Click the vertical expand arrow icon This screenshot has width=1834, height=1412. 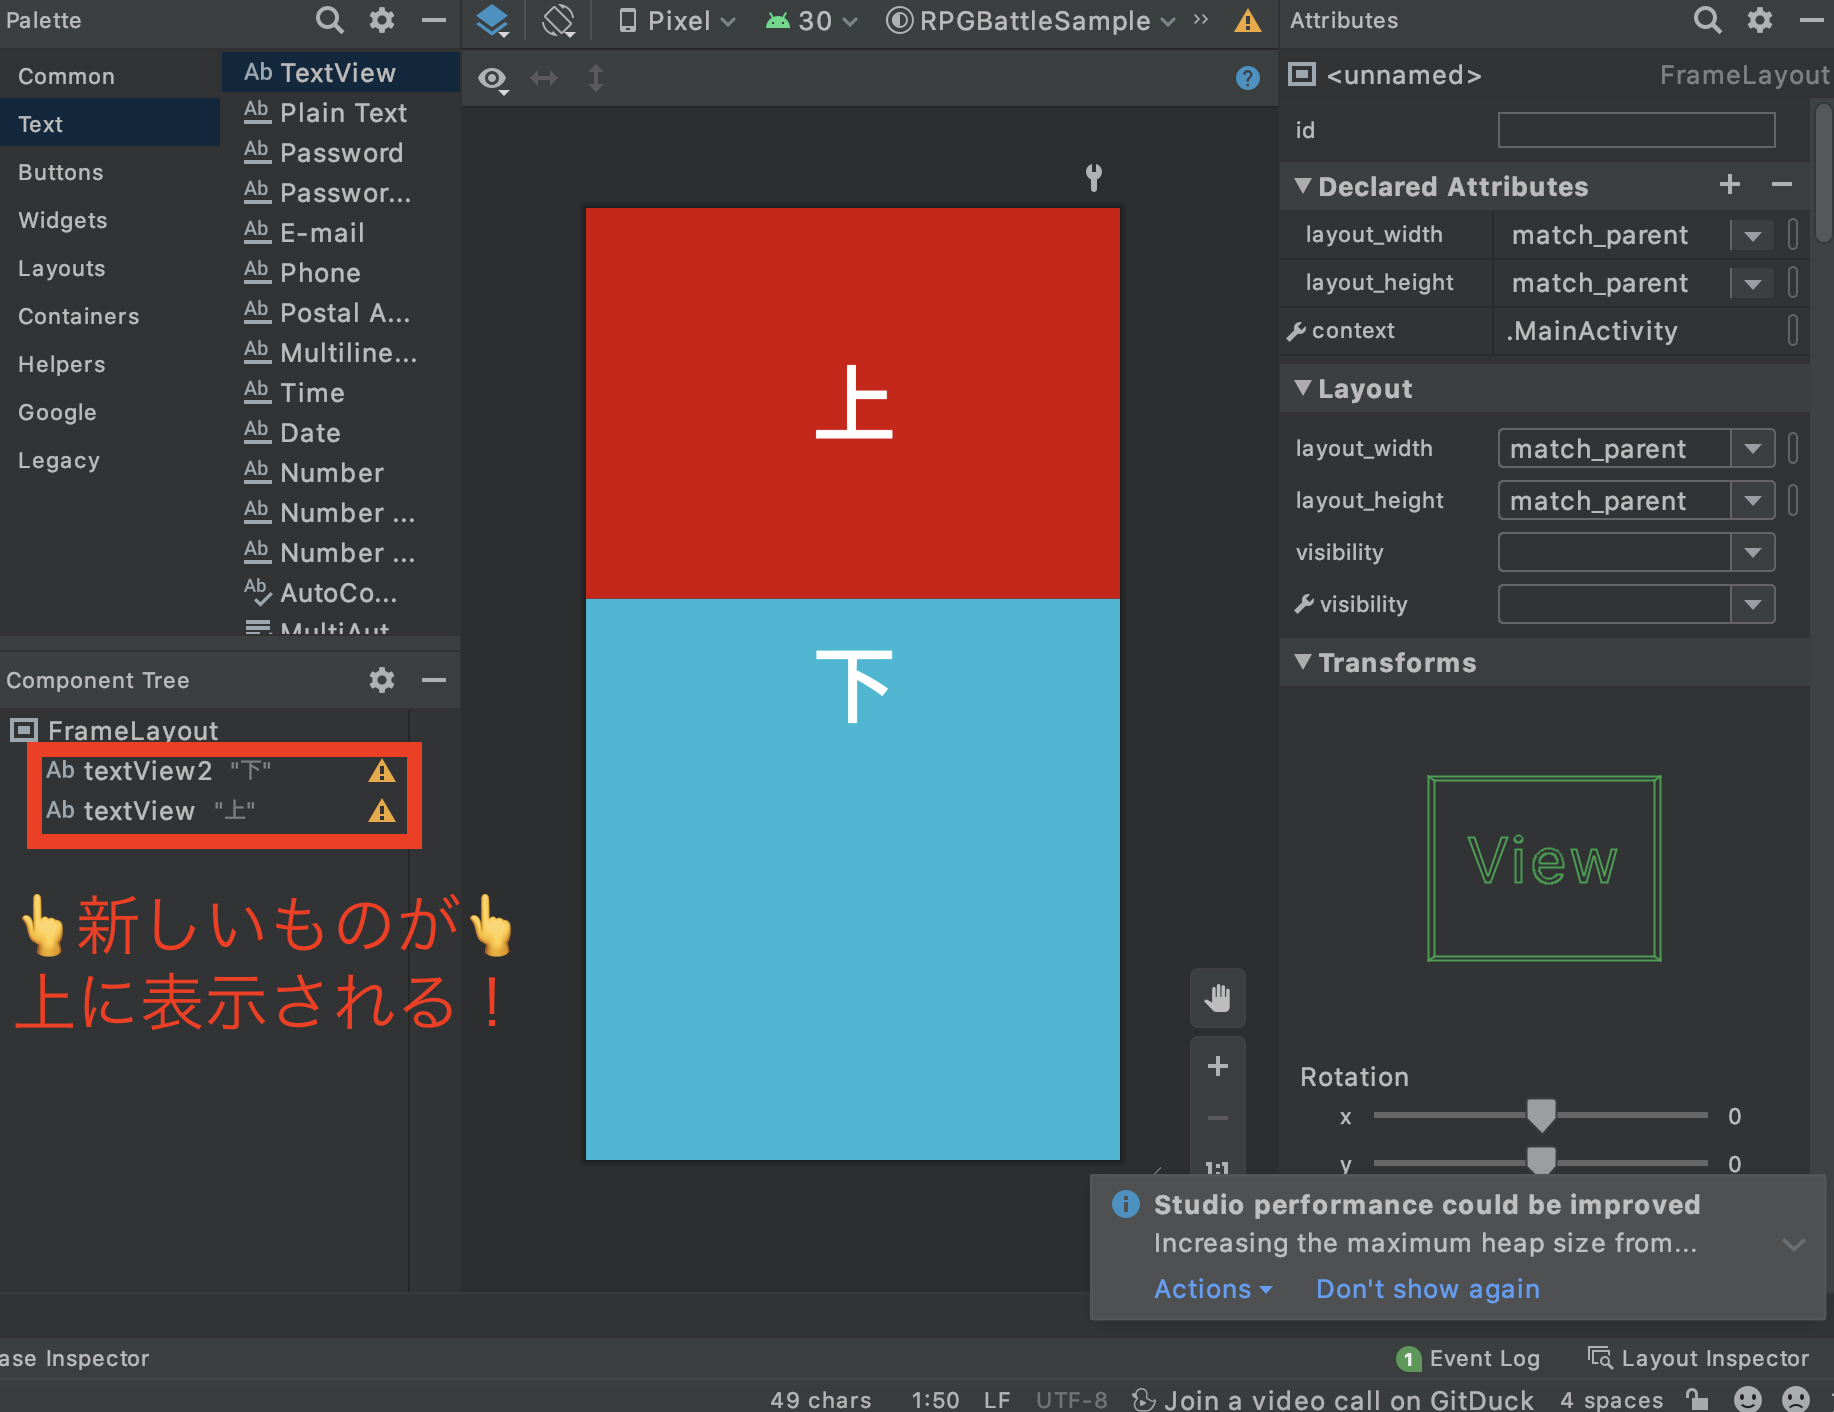click(x=596, y=78)
